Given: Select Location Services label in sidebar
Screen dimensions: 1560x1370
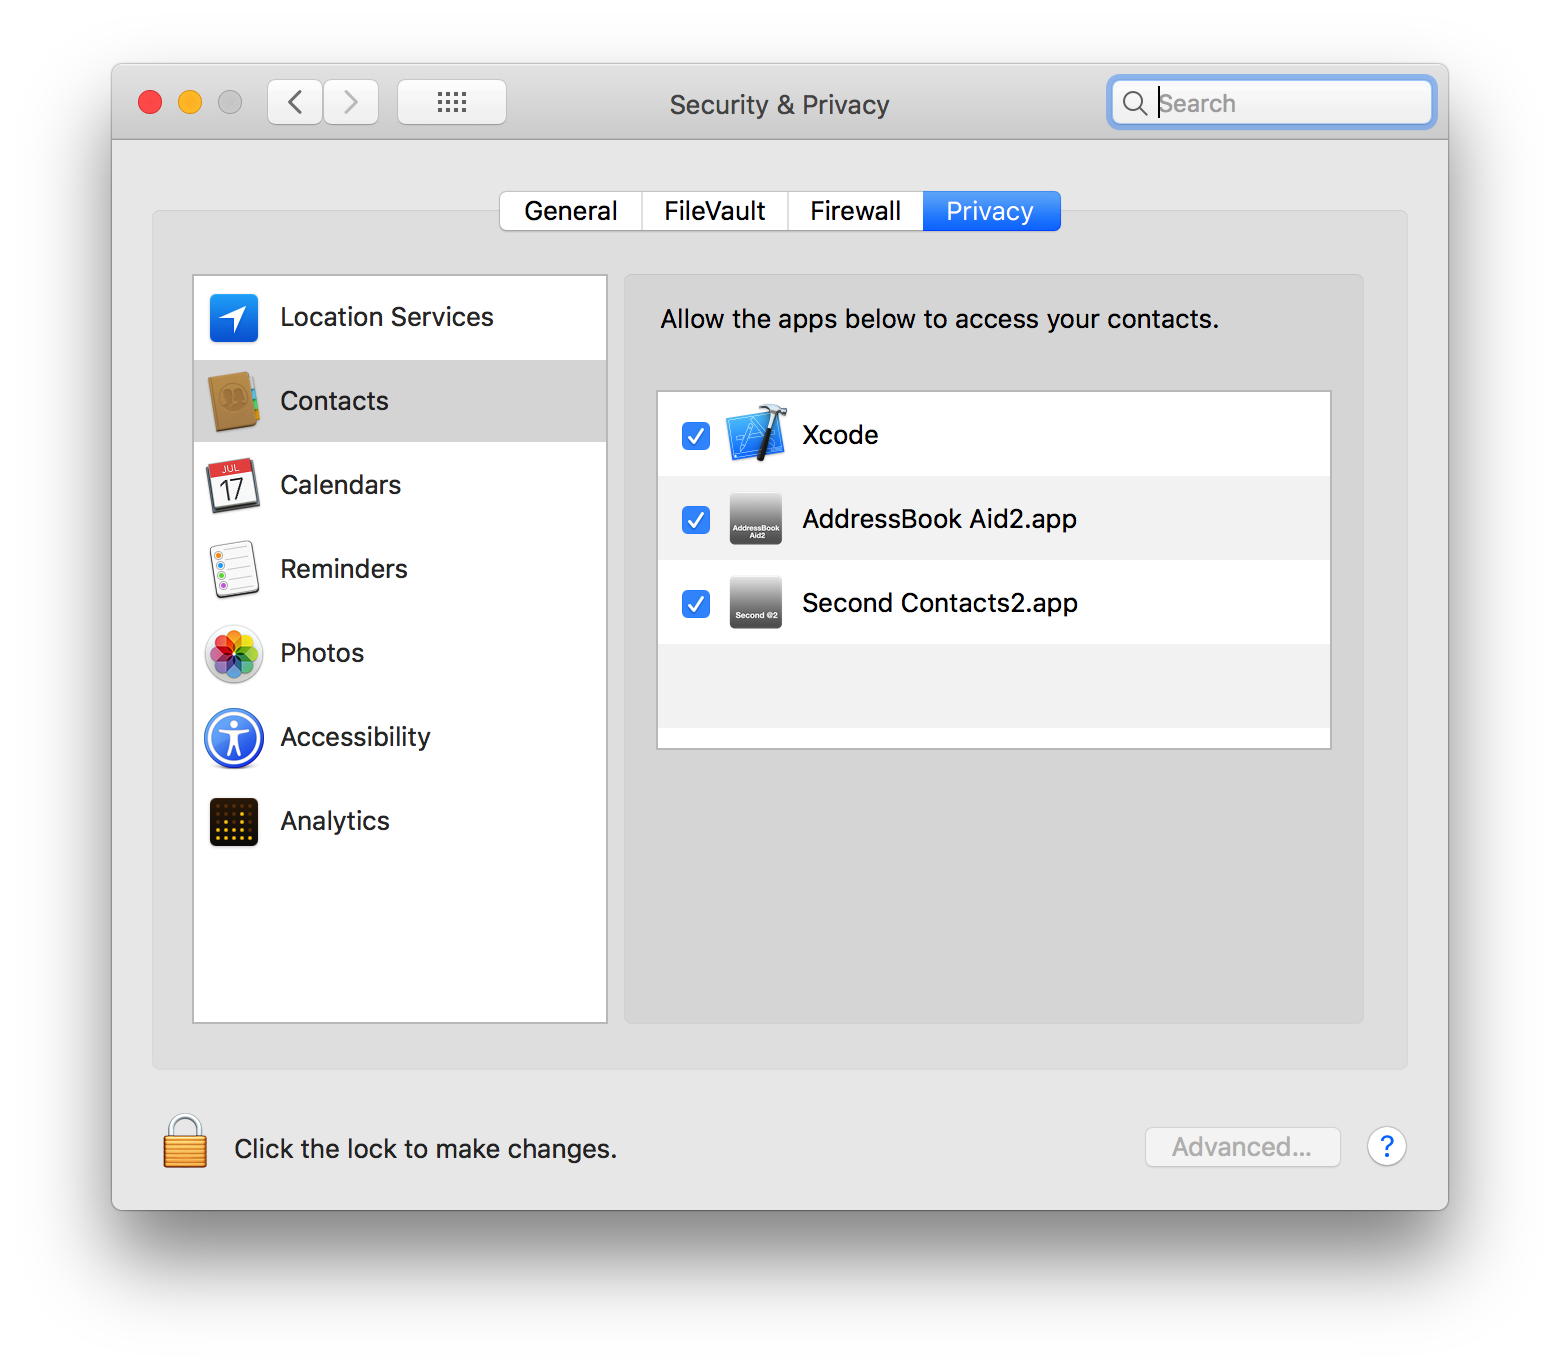Looking at the screenshot, I should coord(387,317).
